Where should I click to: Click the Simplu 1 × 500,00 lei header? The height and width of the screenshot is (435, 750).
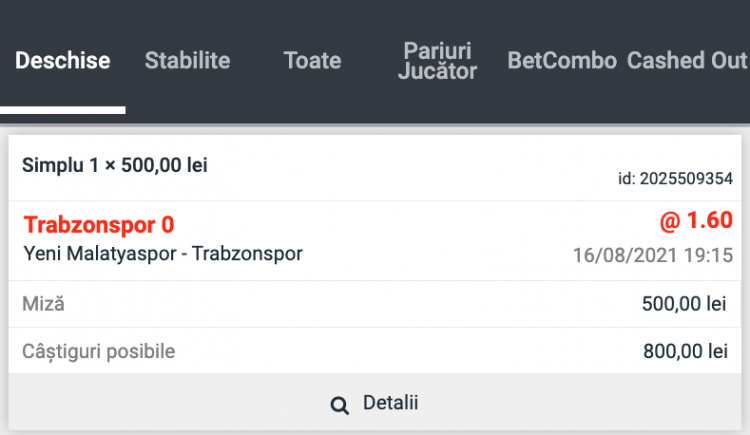coord(115,165)
